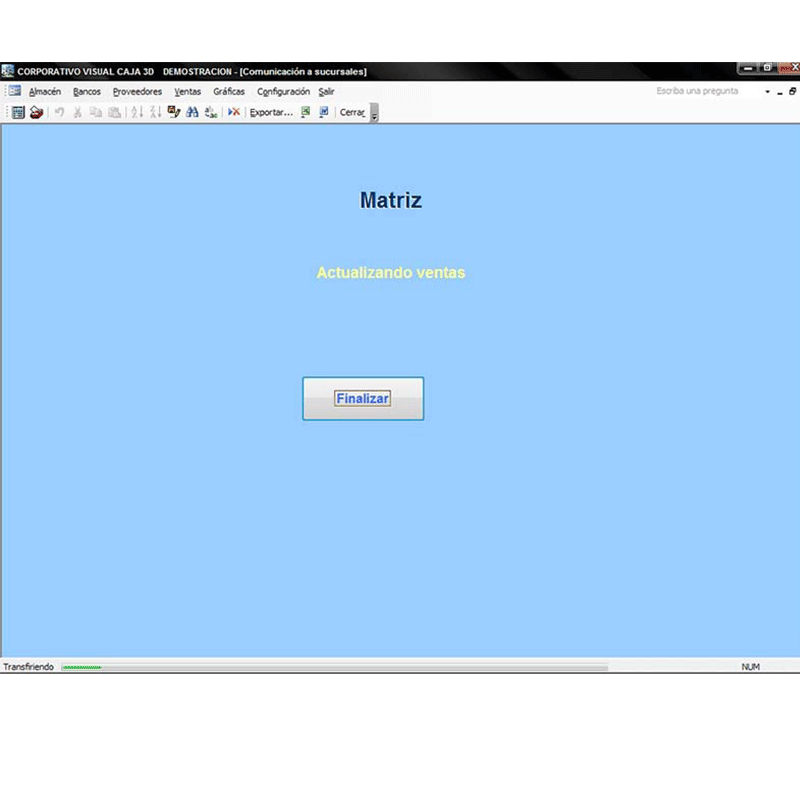Click the Transfiriendo progress bar
This screenshot has width=800, height=800.
coord(333,667)
